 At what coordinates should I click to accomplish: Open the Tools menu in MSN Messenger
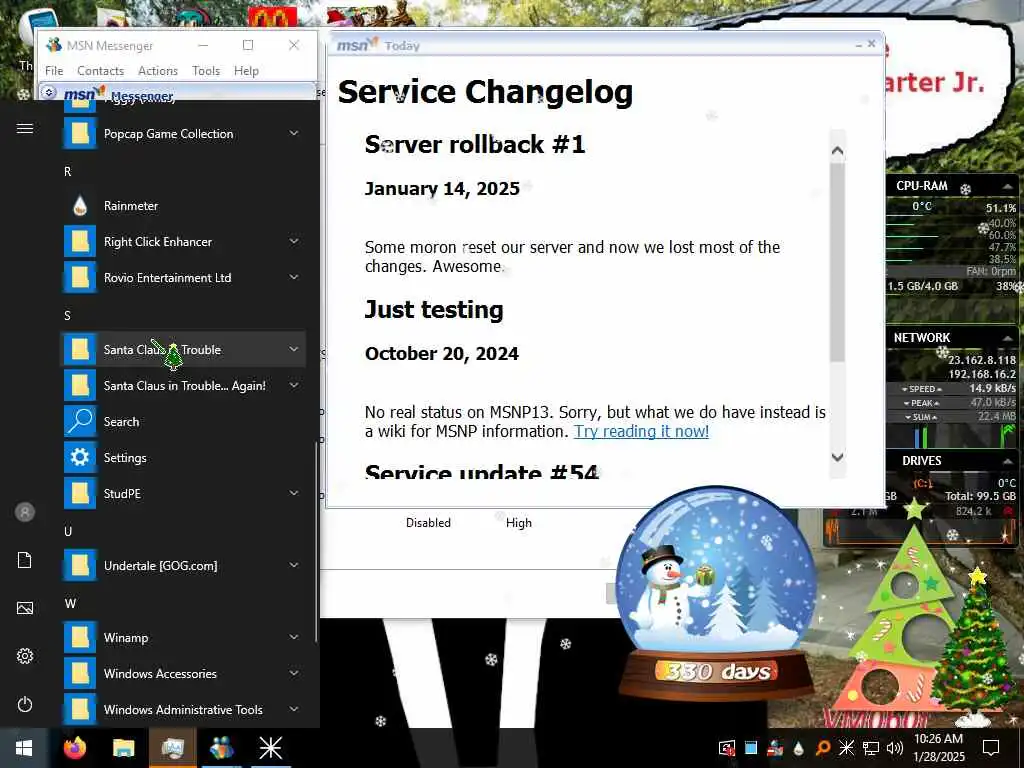click(x=206, y=71)
